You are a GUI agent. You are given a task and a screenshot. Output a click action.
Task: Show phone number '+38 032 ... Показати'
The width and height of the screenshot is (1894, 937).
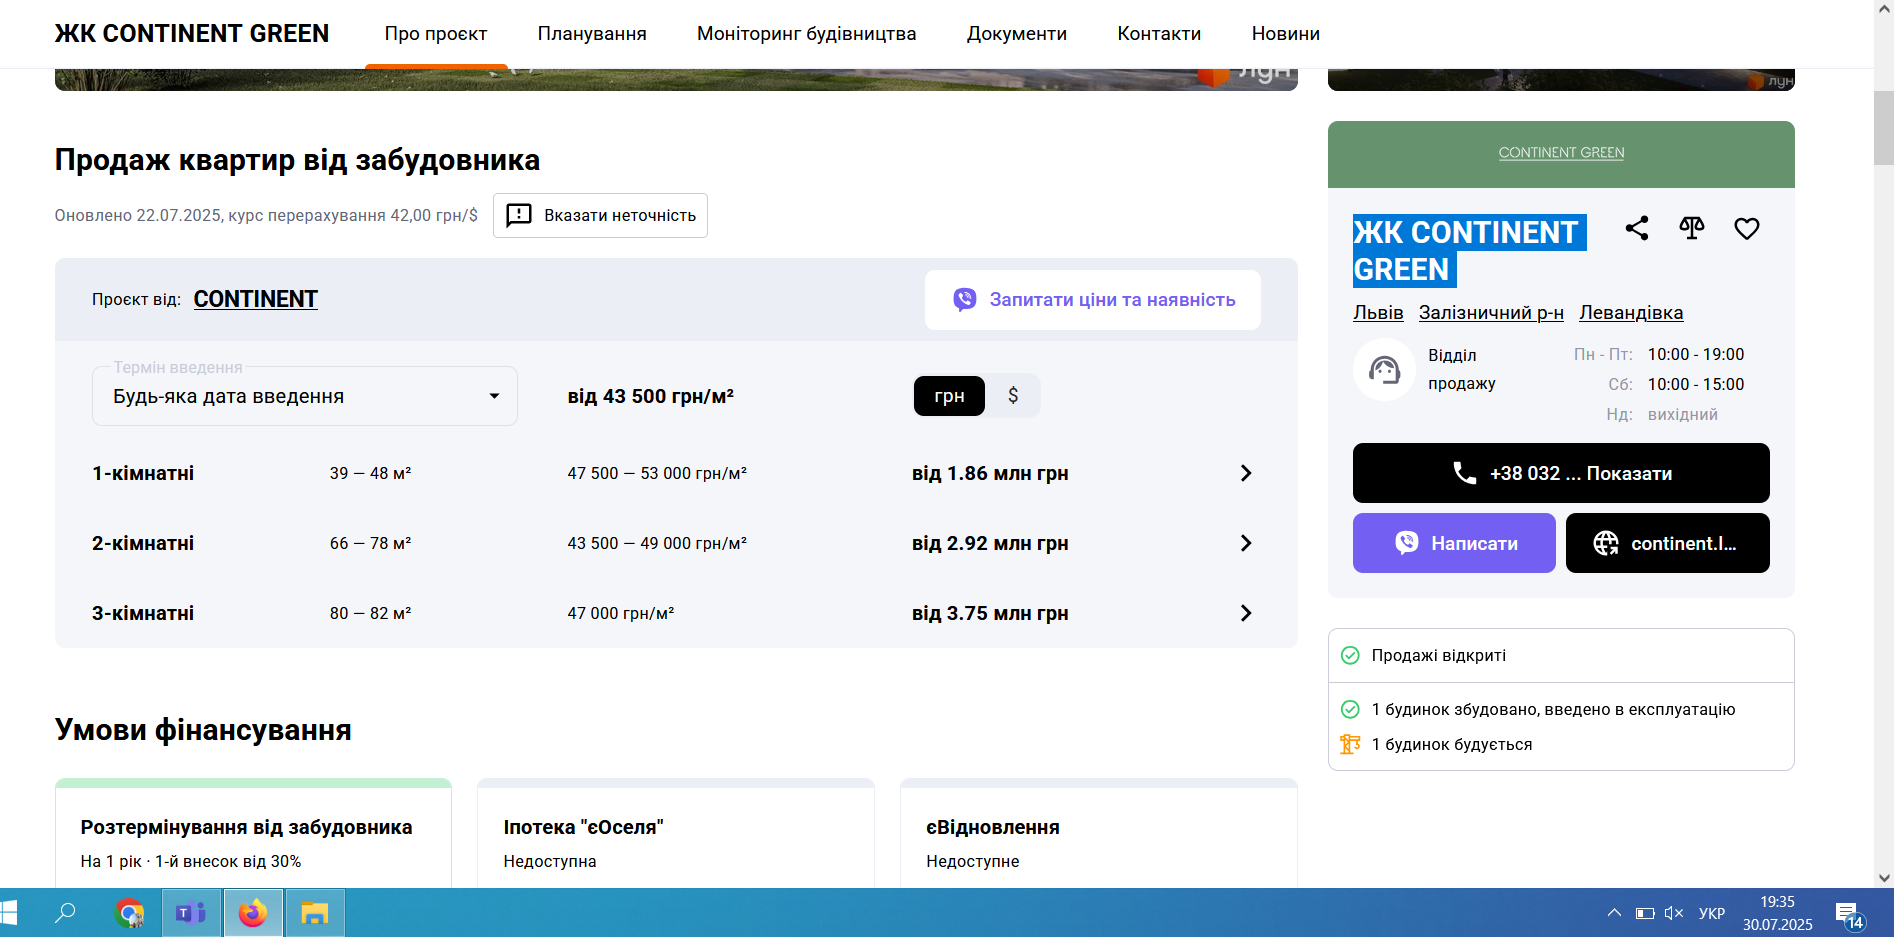coord(1561,473)
